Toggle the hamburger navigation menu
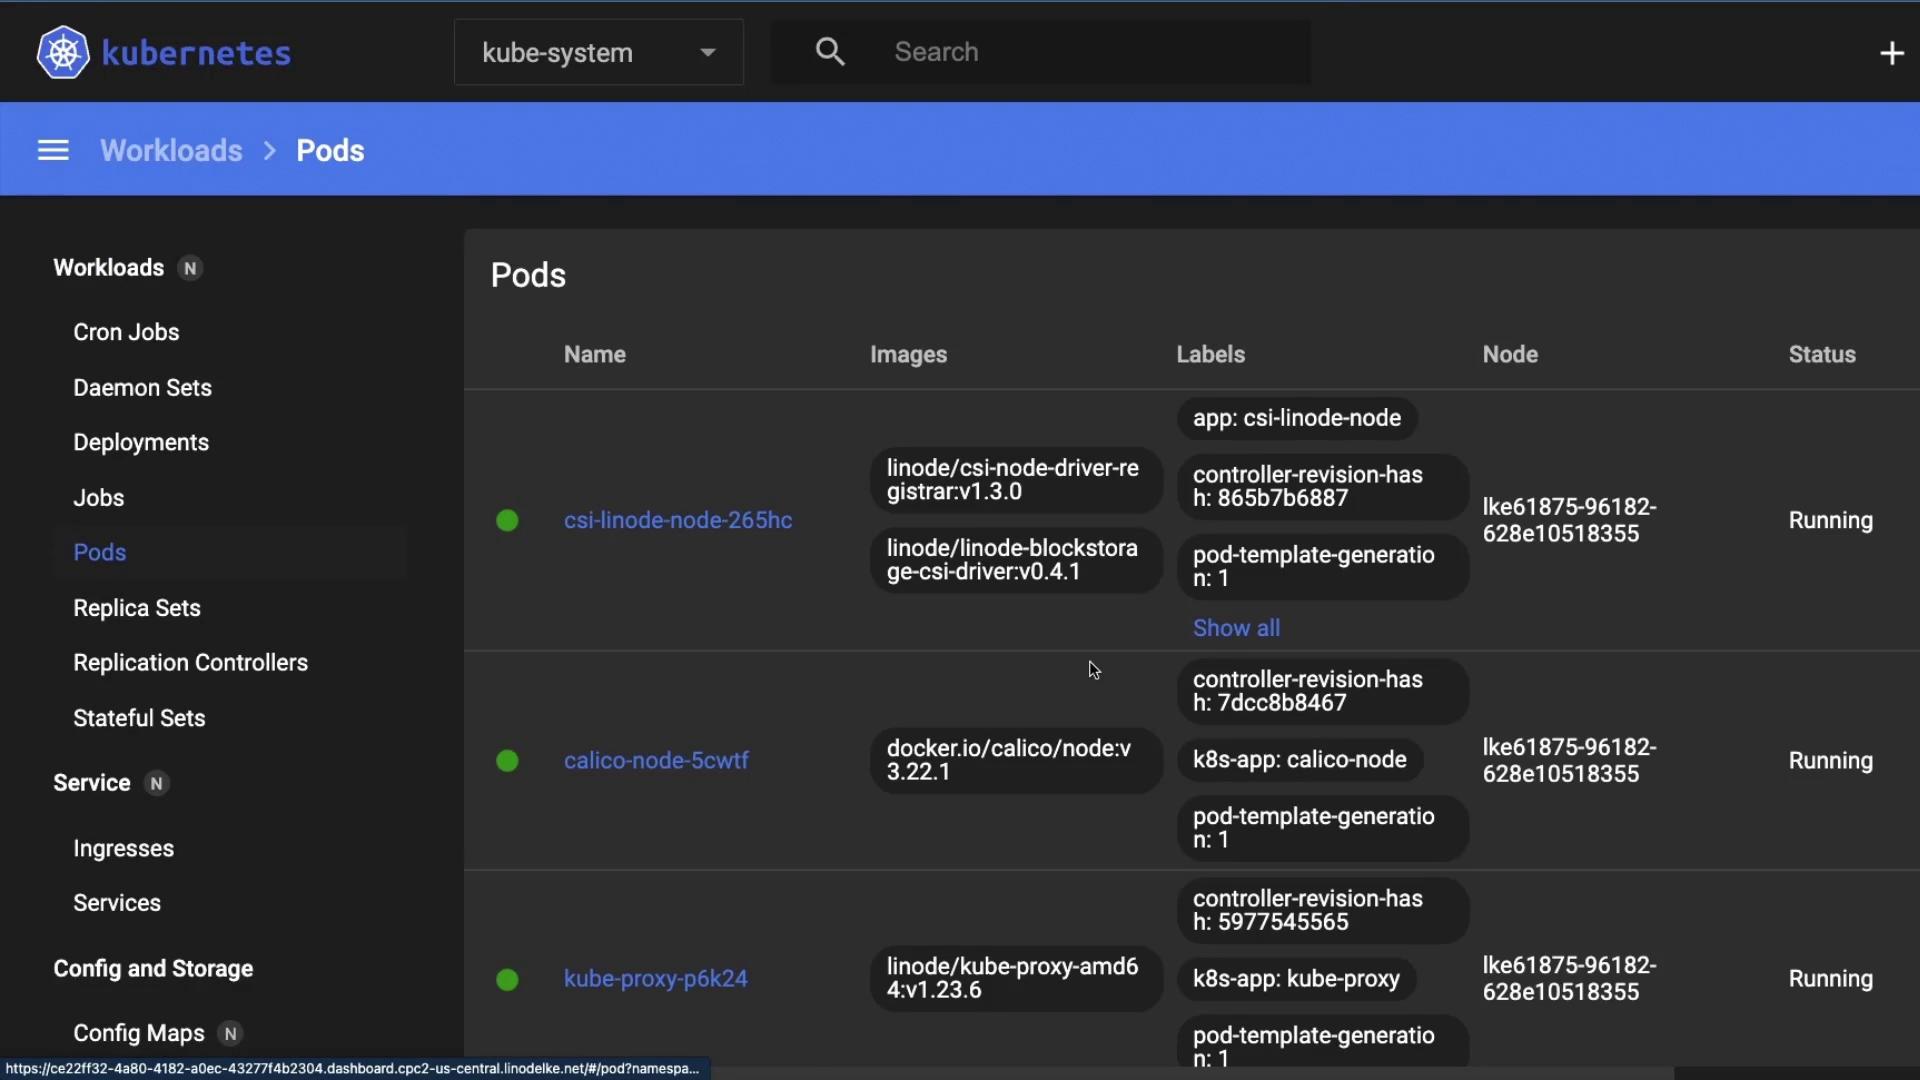This screenshot has height=1080, width=1920. point(53,150)
